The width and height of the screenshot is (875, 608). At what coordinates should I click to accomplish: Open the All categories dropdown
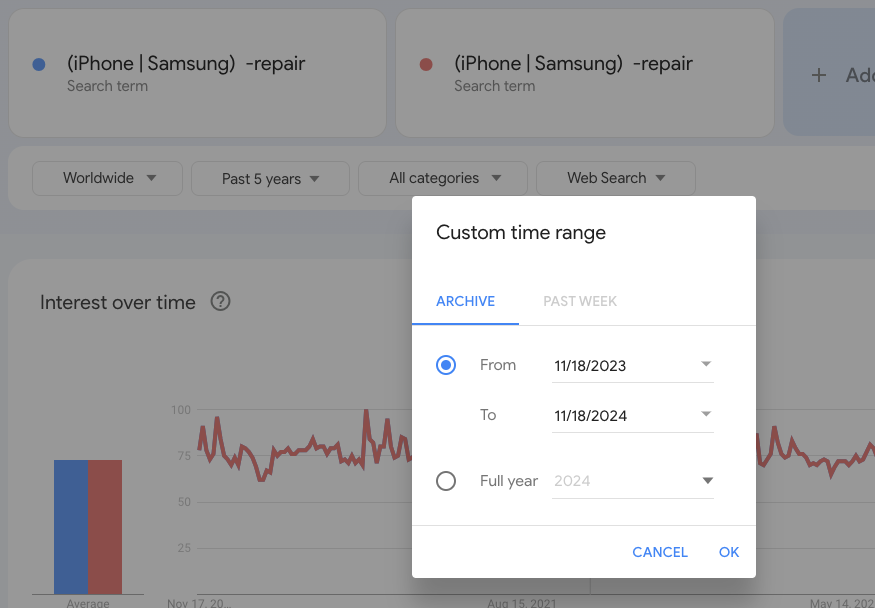pyautogui.click(x=443, y=178)
